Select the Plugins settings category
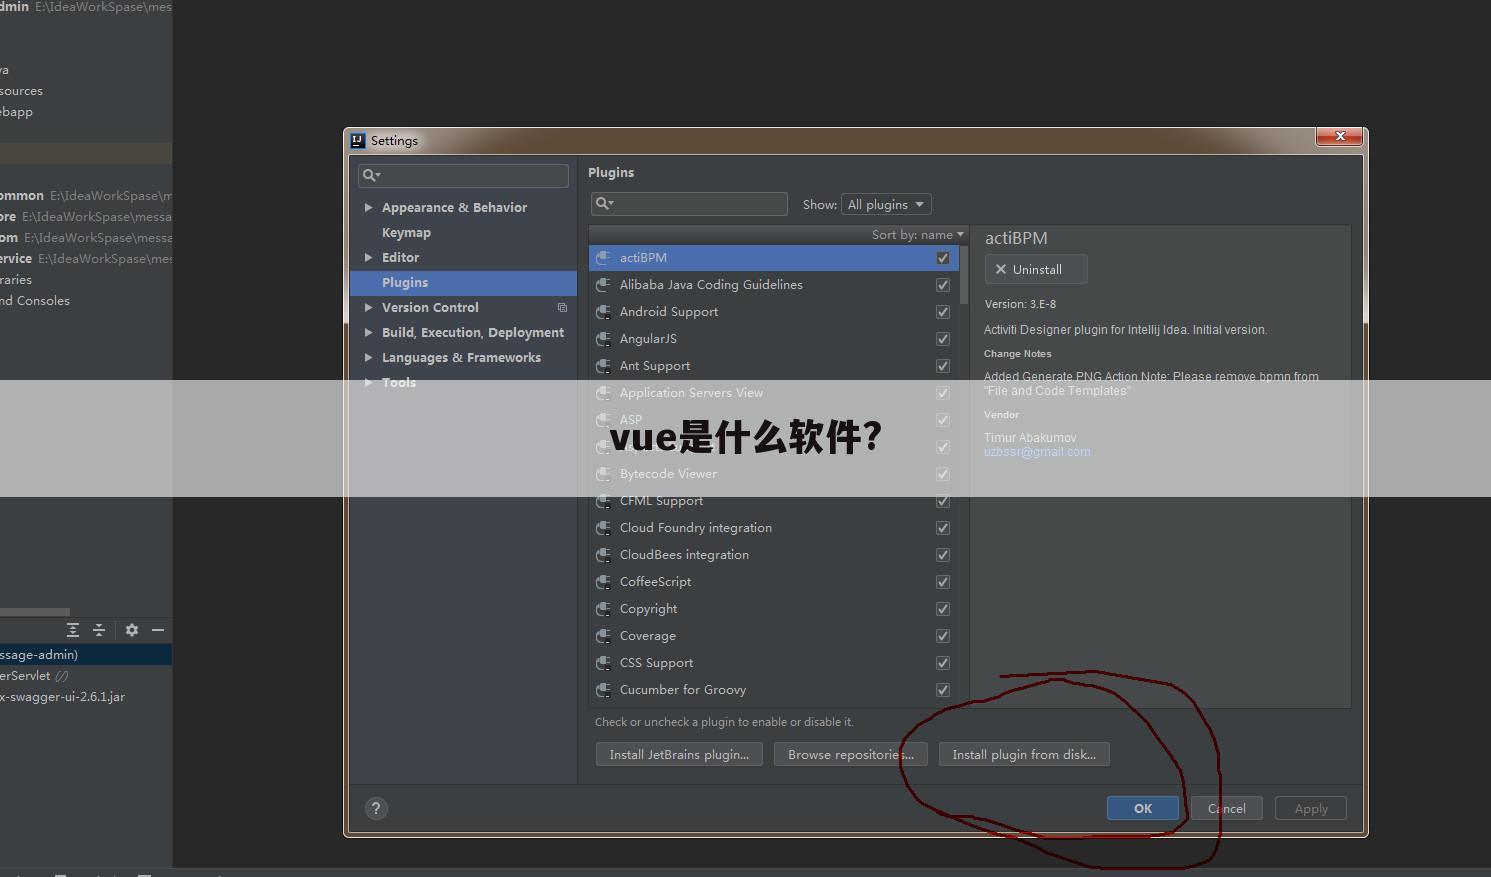Viewport: 1491px width, 877px height. (405, 282)
